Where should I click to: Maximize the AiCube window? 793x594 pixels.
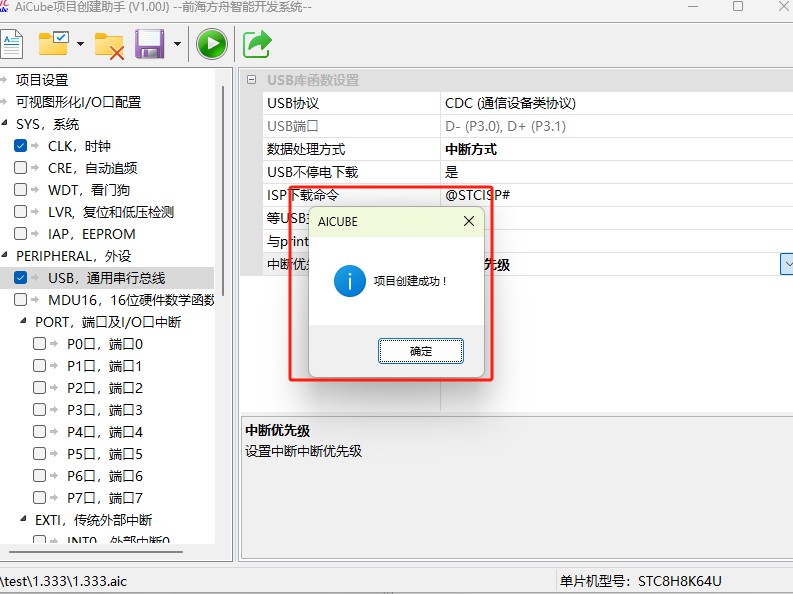point(738,6)
